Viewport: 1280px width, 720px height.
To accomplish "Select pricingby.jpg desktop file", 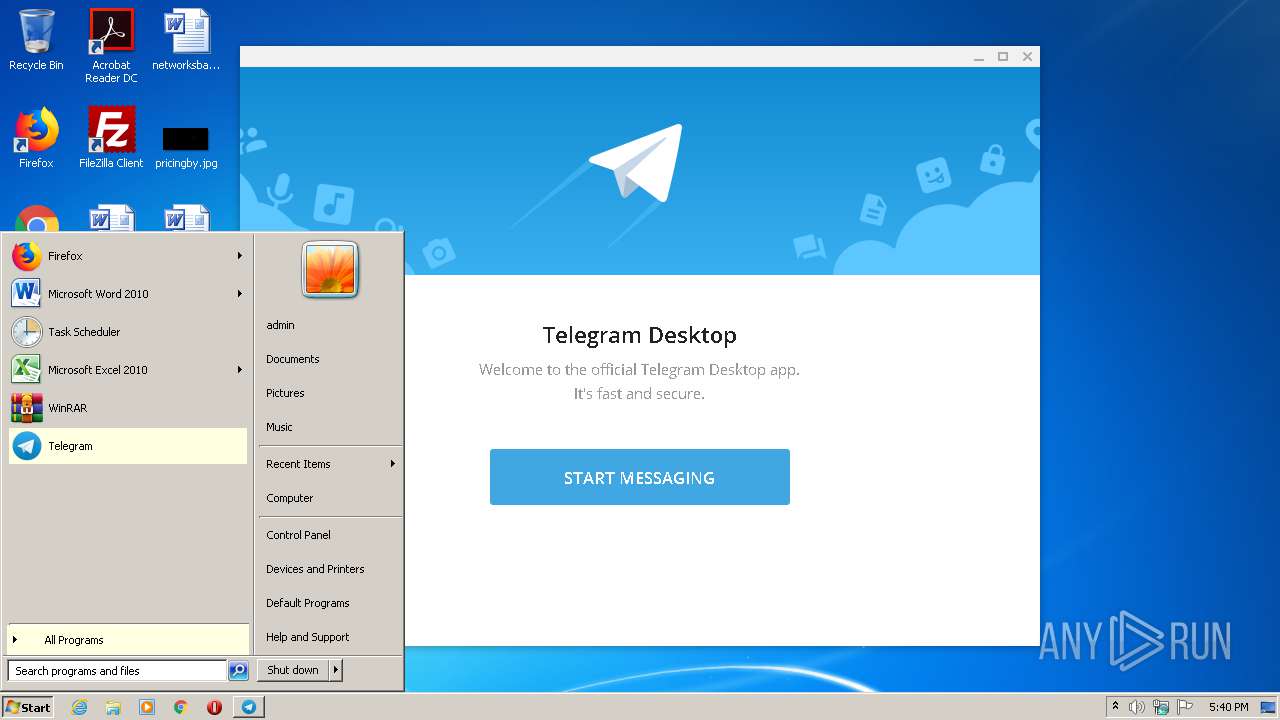I will pyautogui.click(x=186, y=146).
